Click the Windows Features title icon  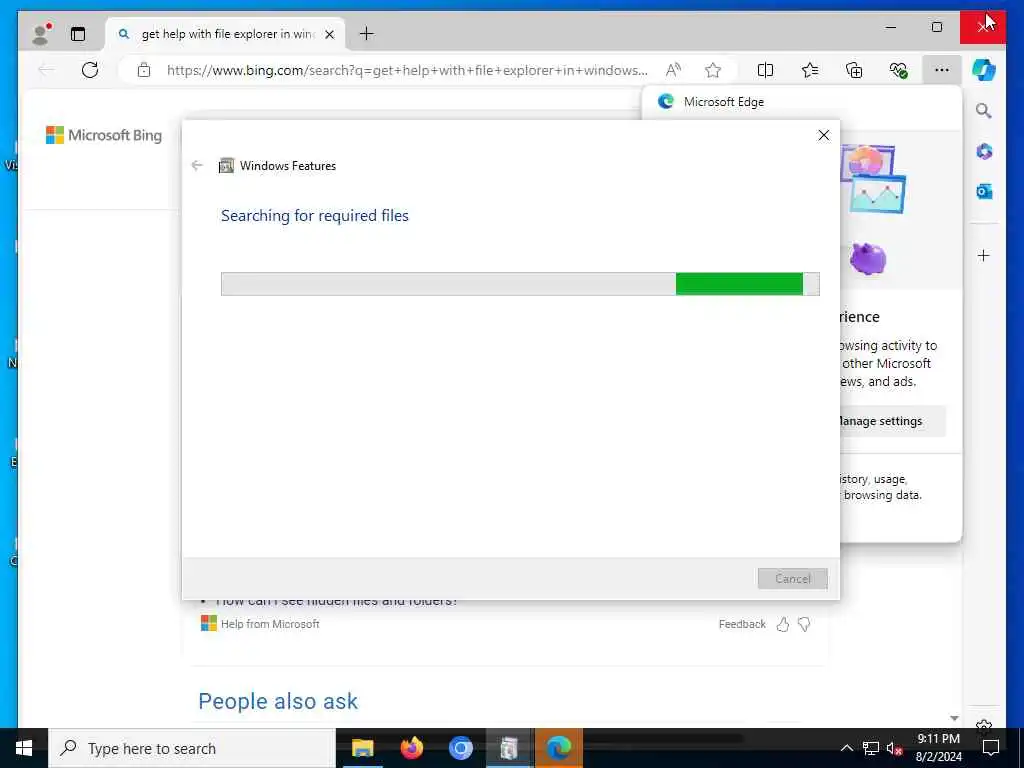coord(226,166)
